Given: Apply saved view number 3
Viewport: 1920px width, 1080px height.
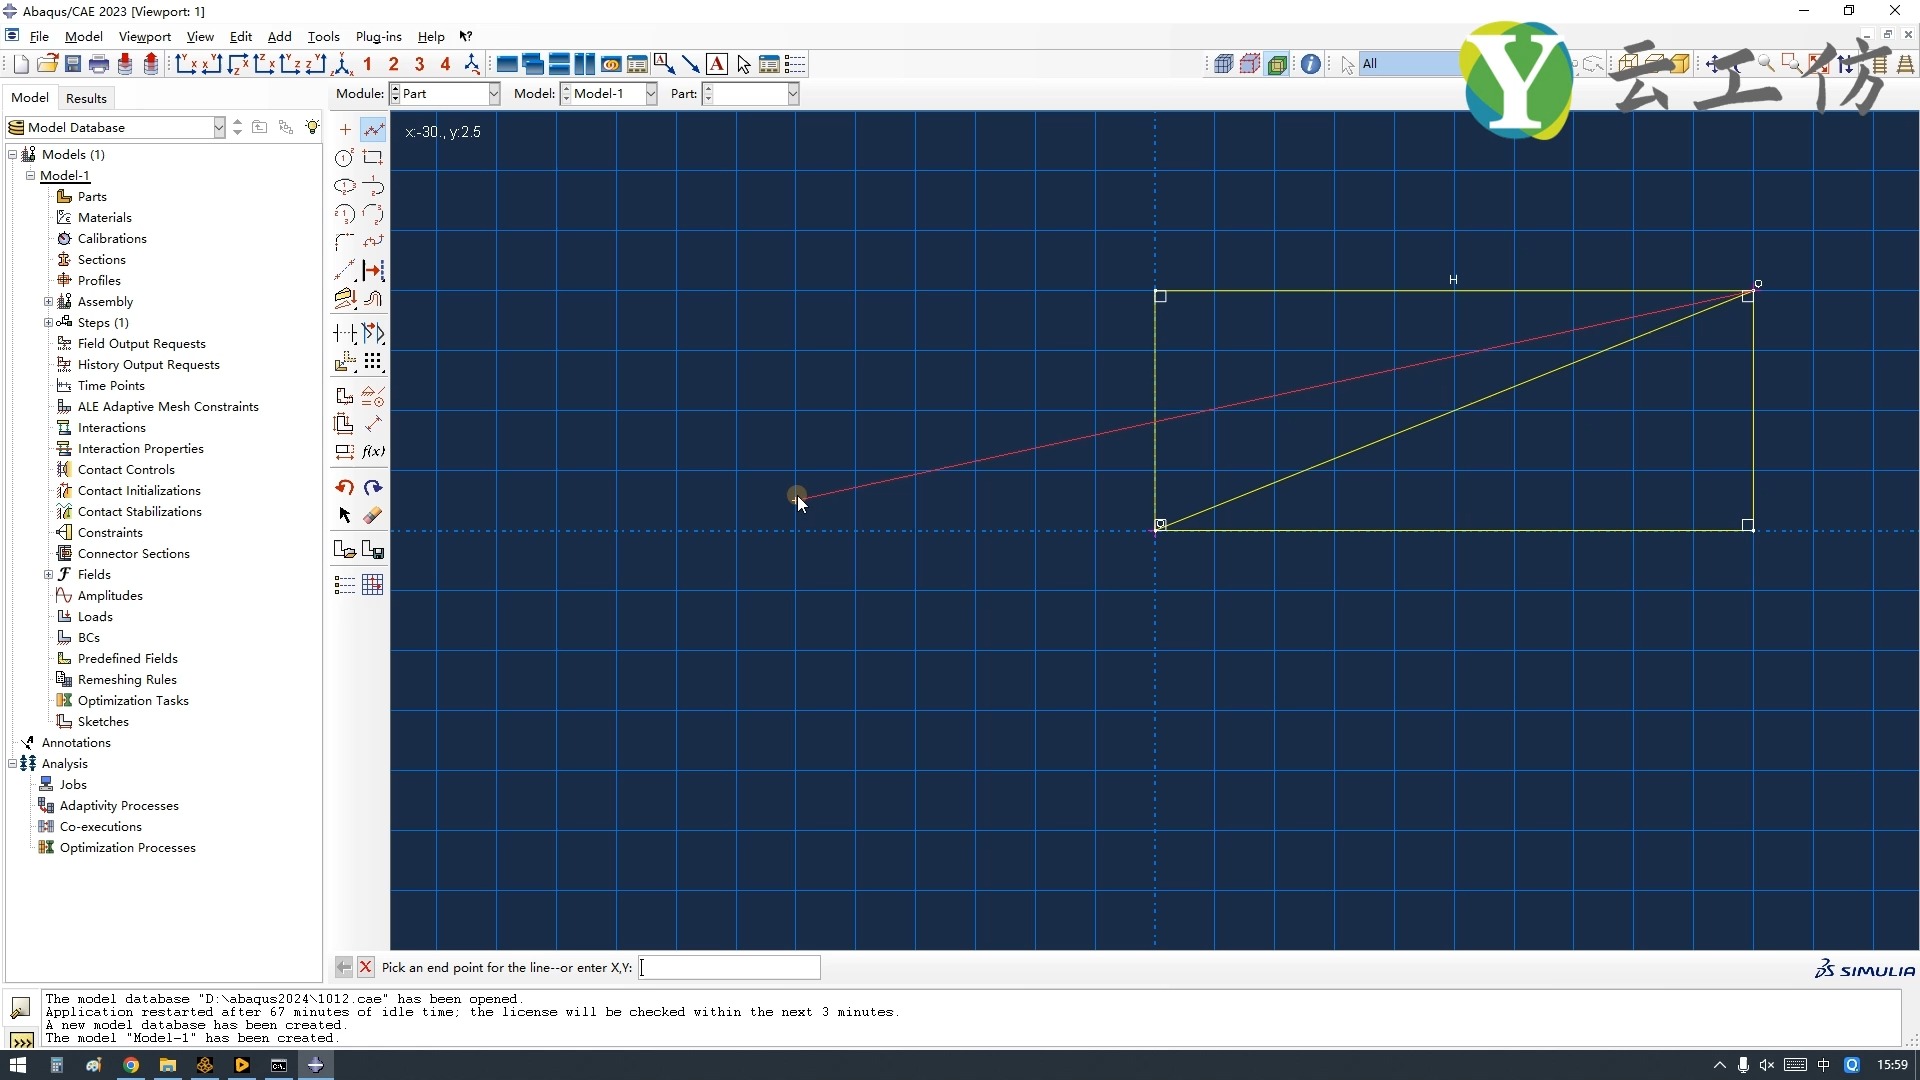Looking at the screenshot, I should click(x=419, y=65).
